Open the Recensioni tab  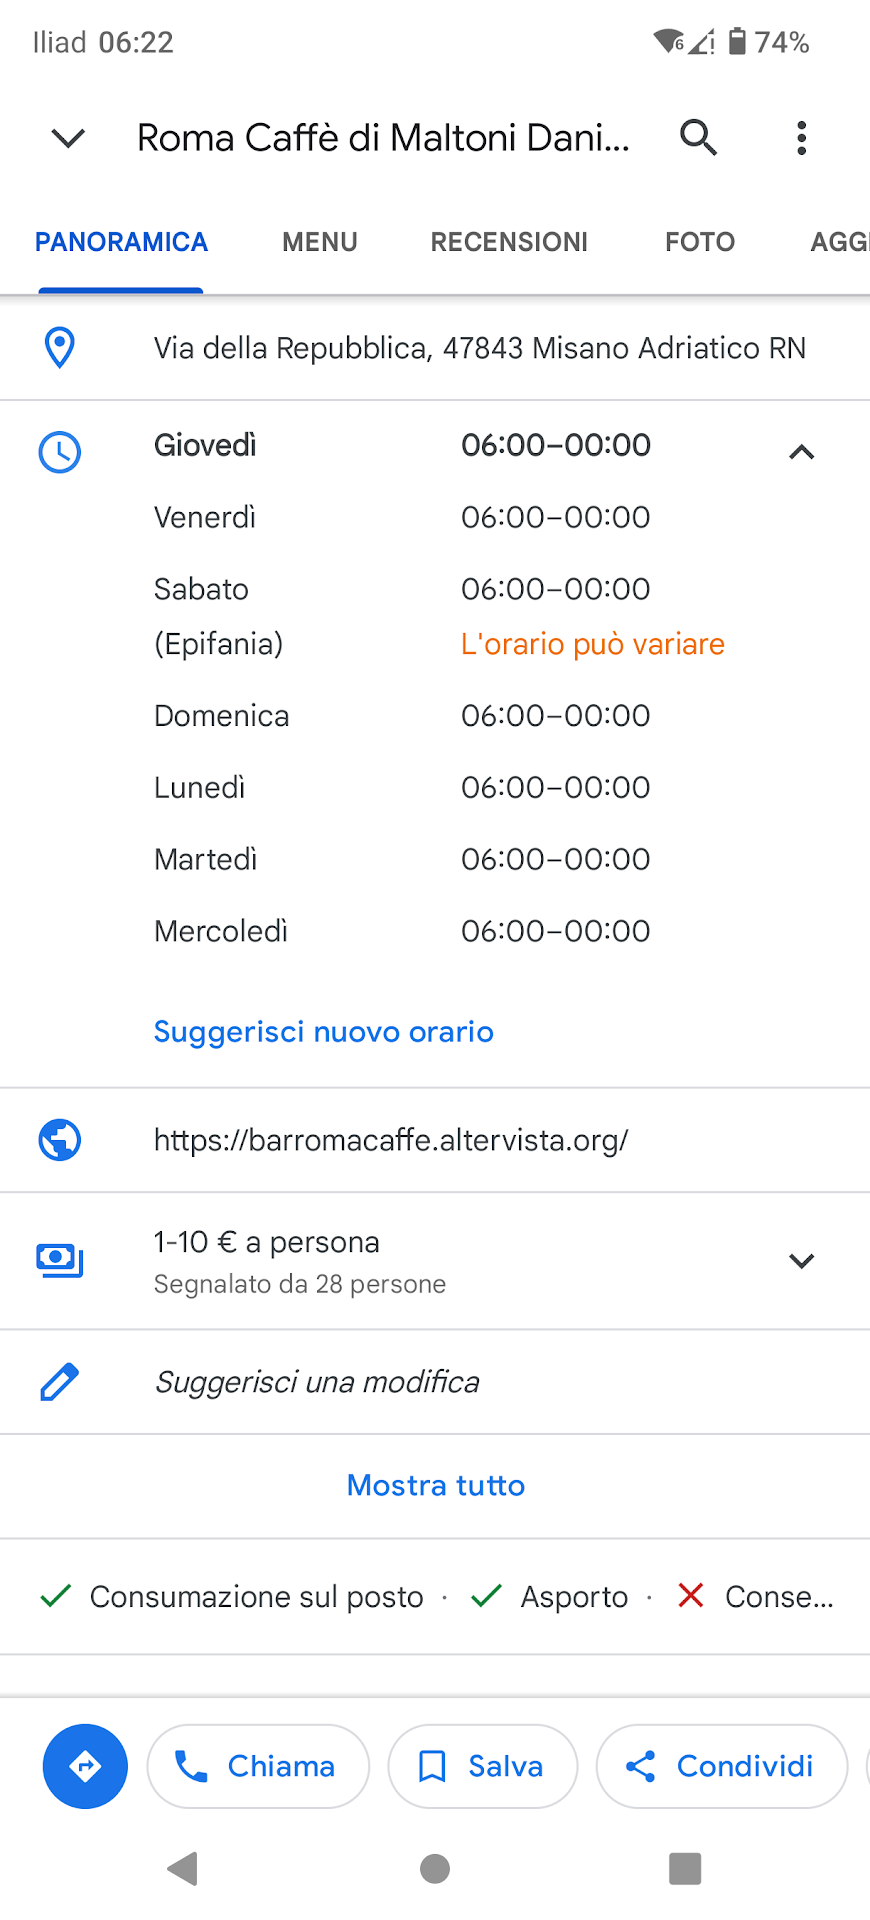[x=509, y=242]
